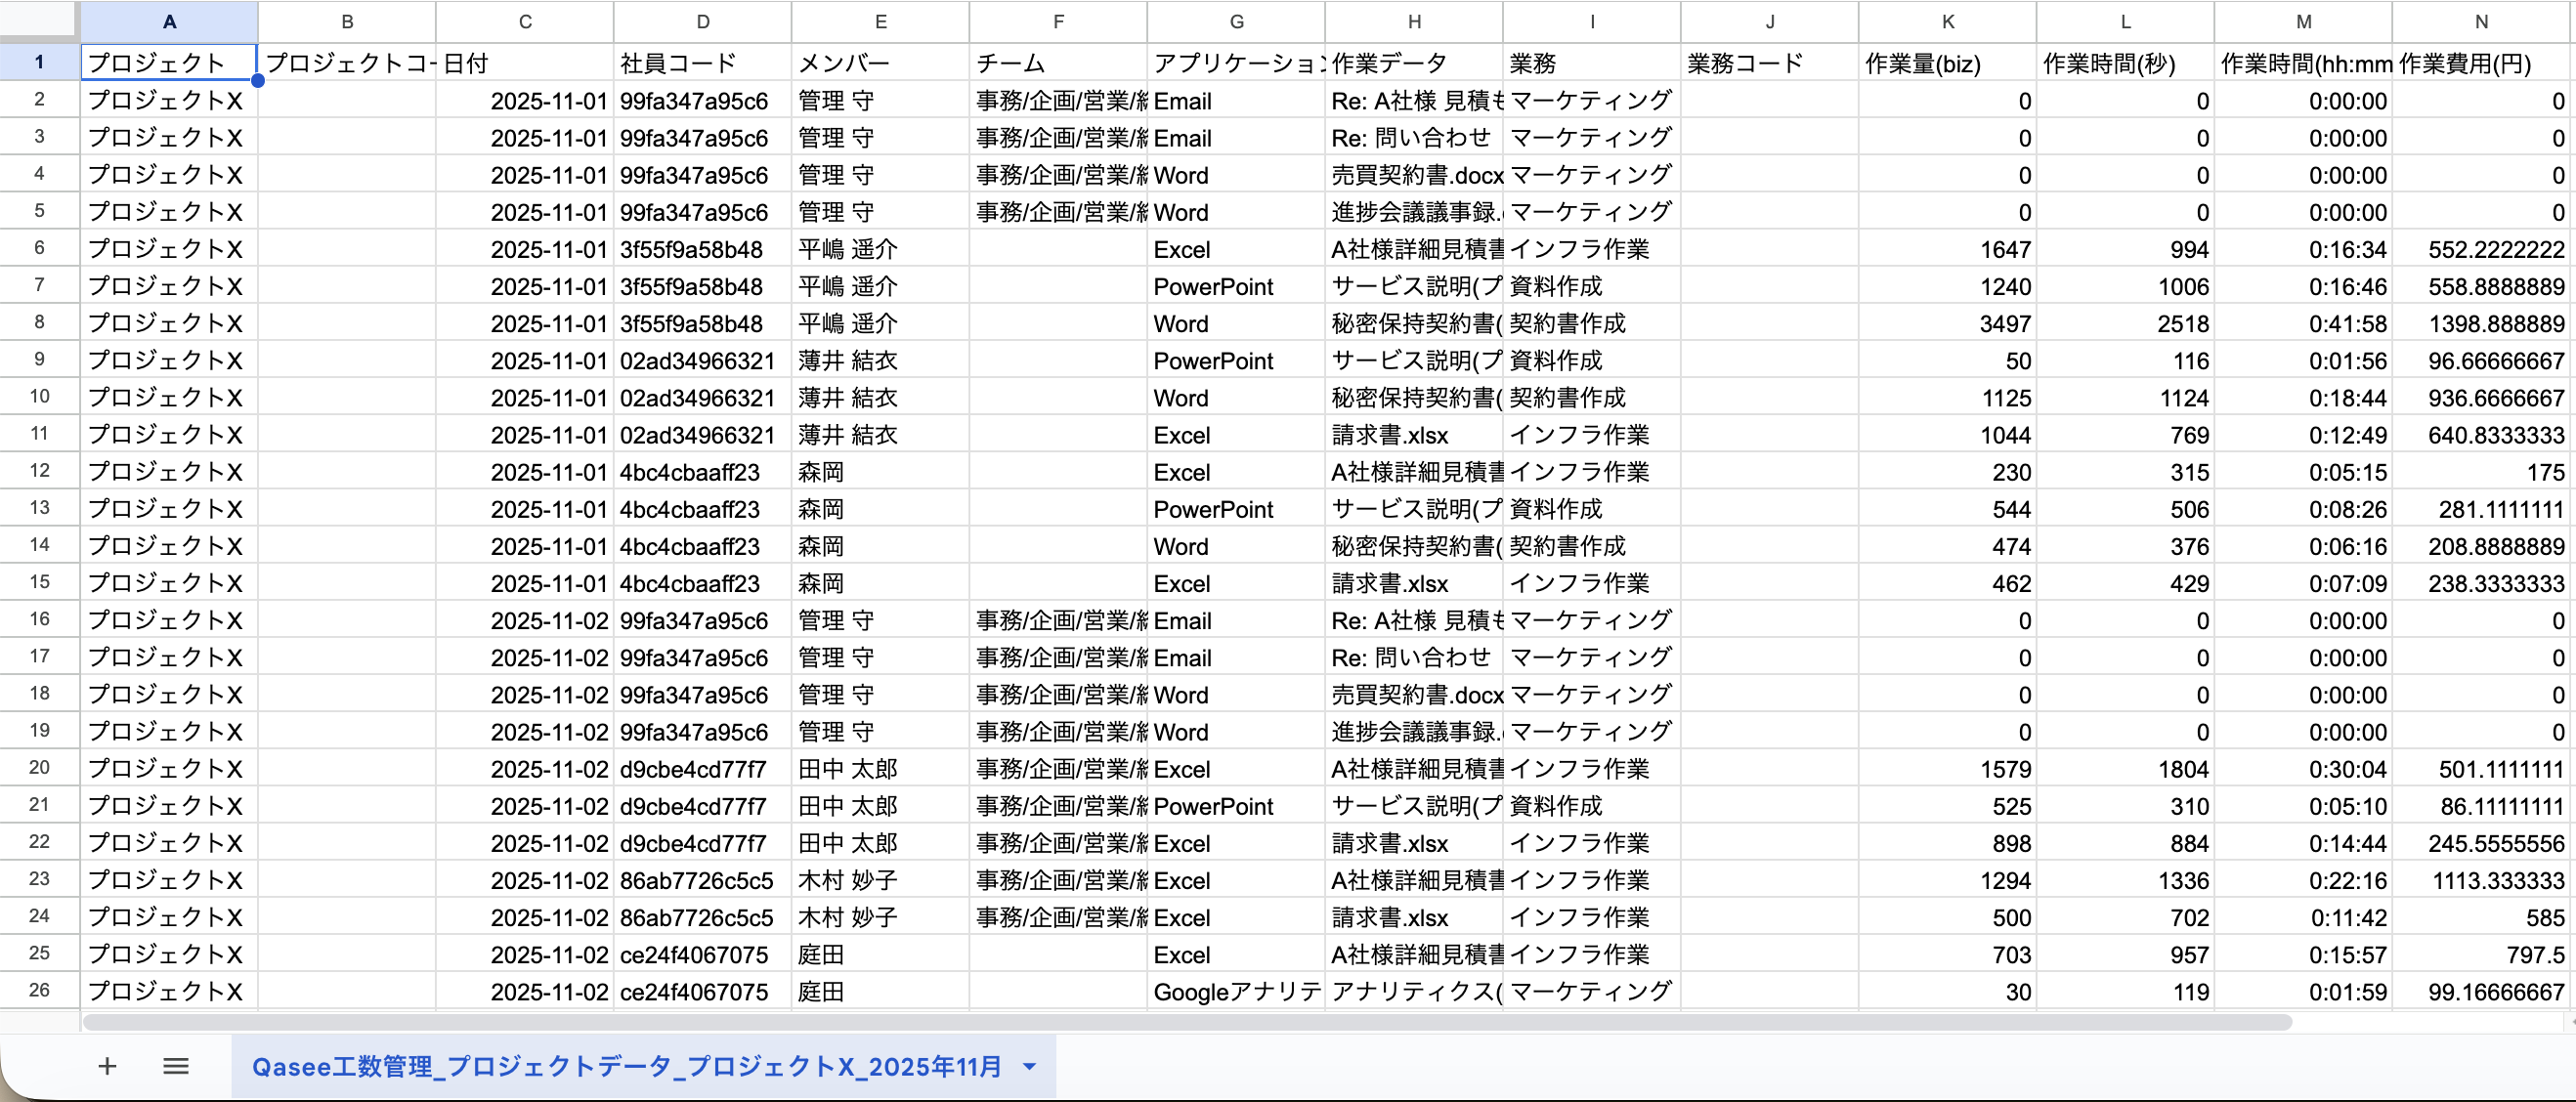The width and height of the screenshot is (2576, 1102).
Task: Click 売買契約書.docx cell in row 4
Action: click(x=1414, y=175)
